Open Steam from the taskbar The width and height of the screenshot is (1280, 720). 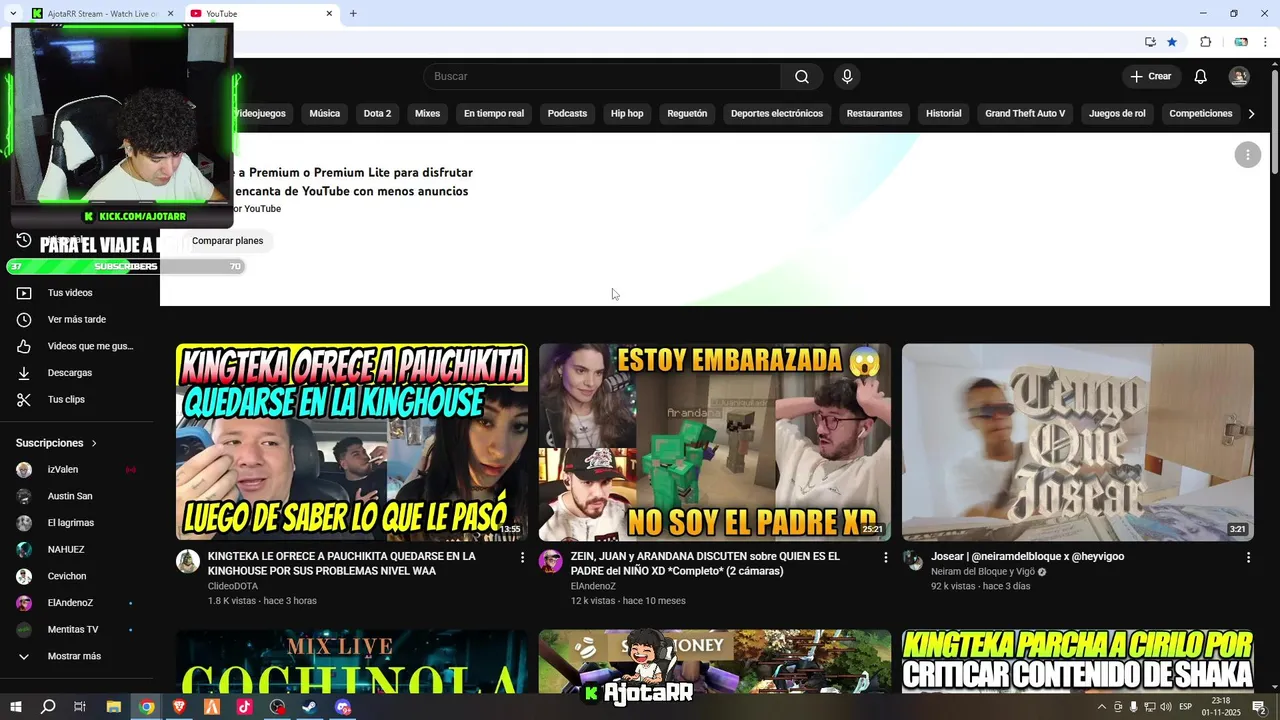pyautogui.click(x=310, y=707)
